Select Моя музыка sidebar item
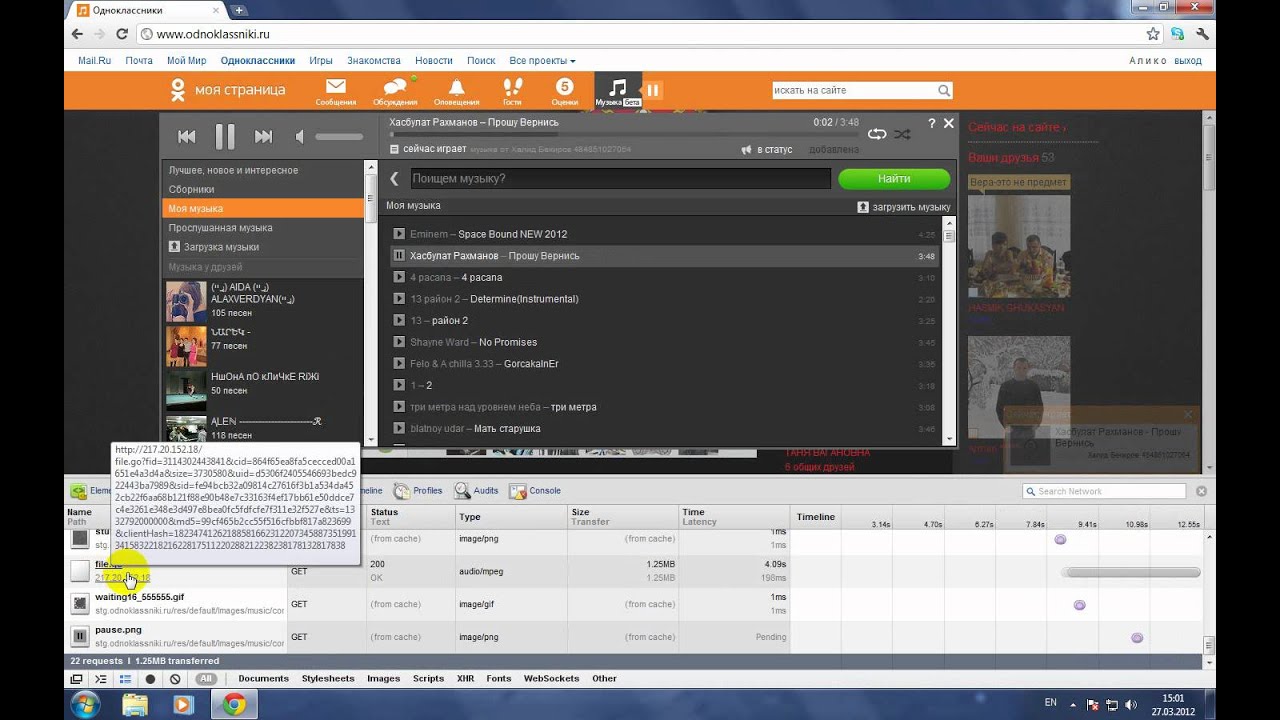The width and height of the screenshot is (1280, 720). click(263, 208)
